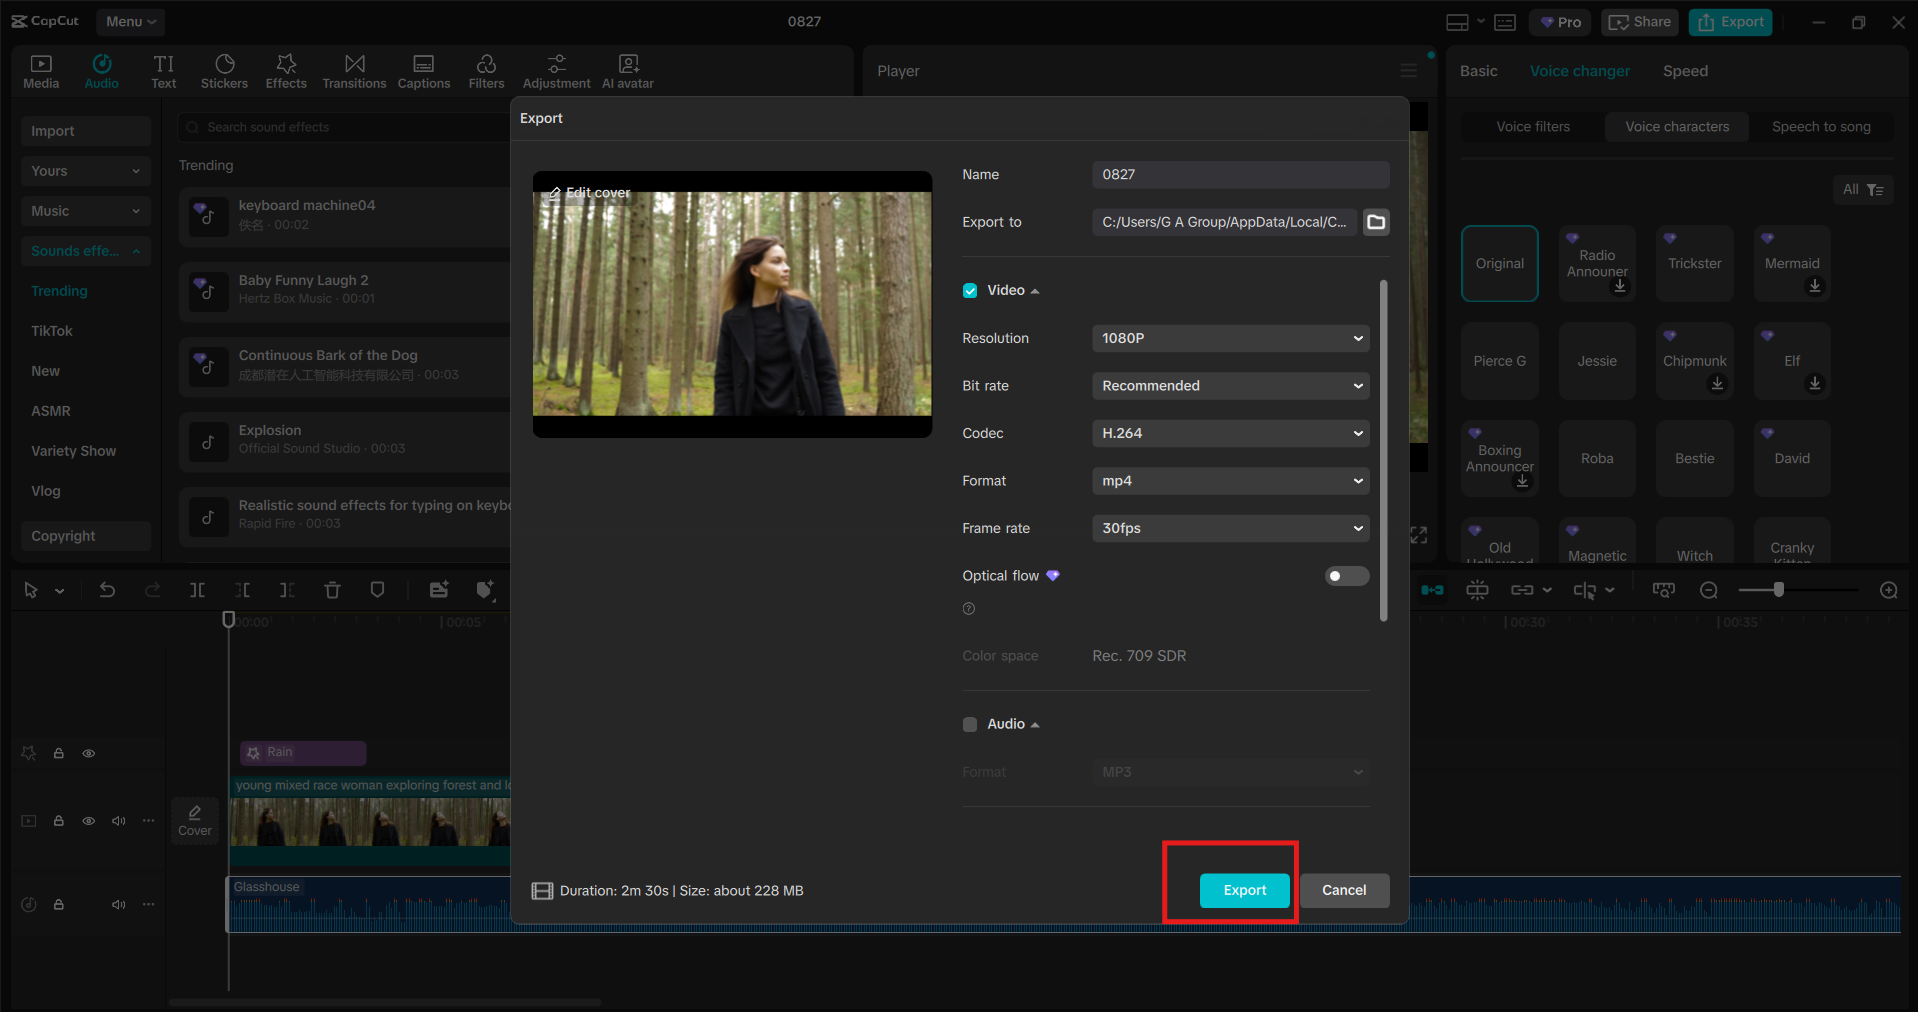
Task: Open the layout icon in title bar
Action: coord(1457,22)
